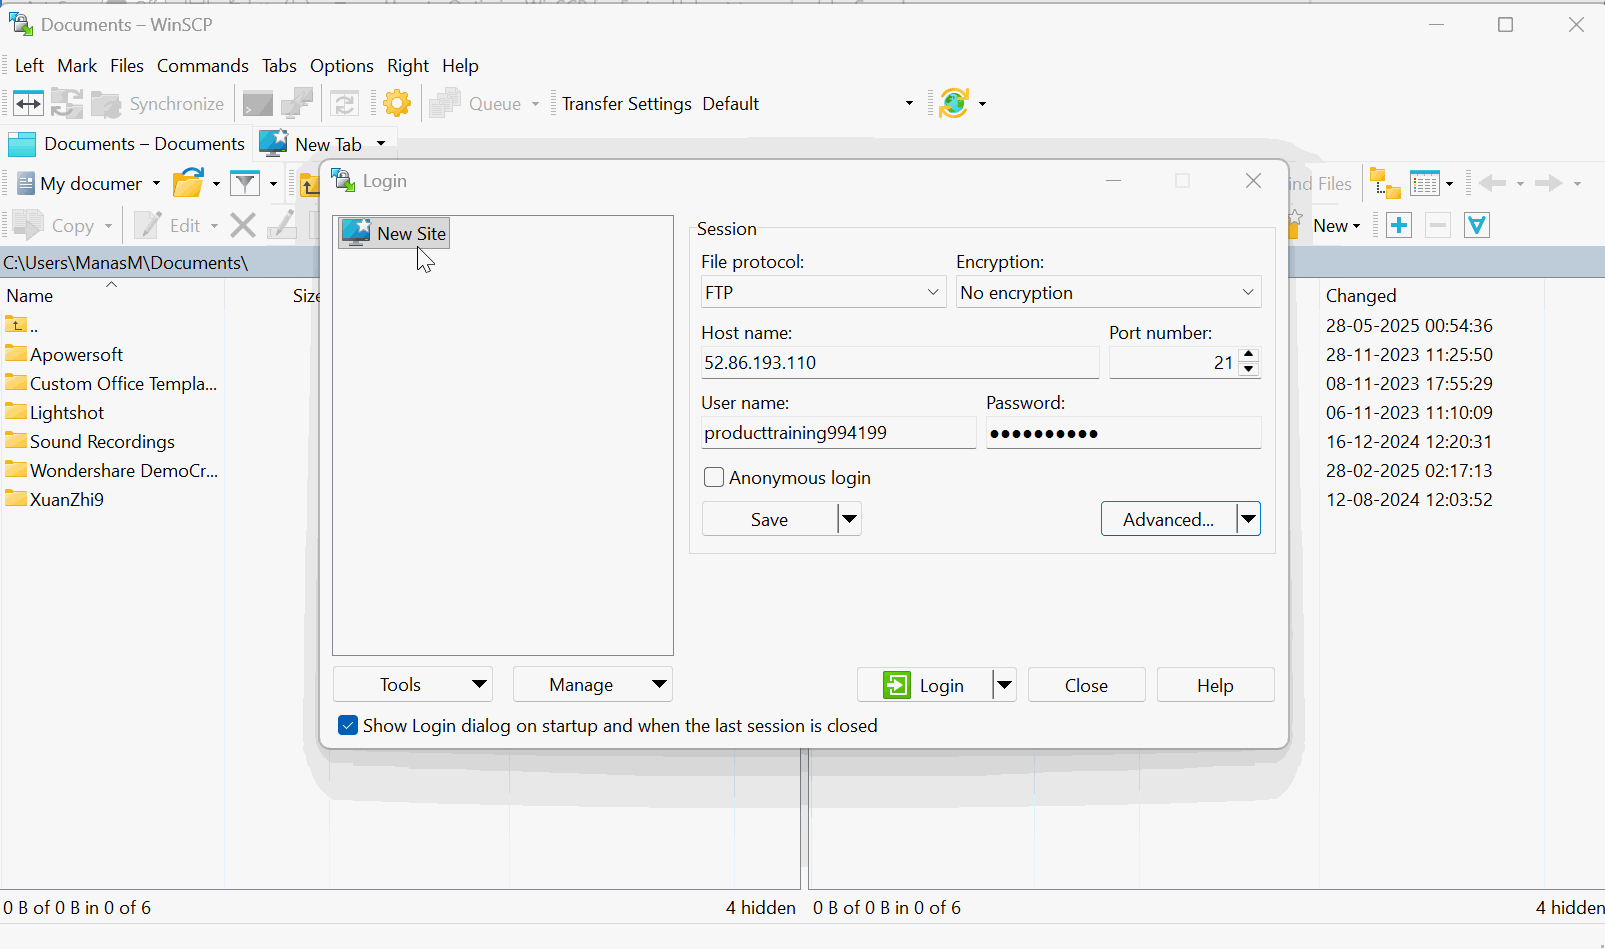Open the File protocol dropdown
The height and width of the screenshot is (949, 1605).
822,293
